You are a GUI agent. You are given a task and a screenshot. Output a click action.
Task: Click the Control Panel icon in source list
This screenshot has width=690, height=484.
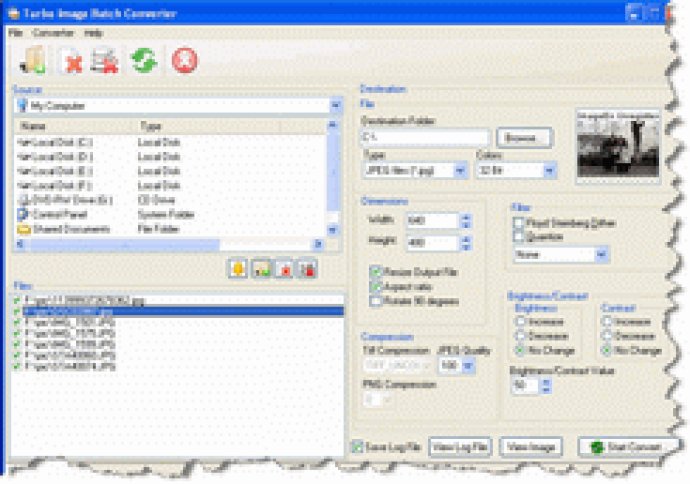click(22, 214)
